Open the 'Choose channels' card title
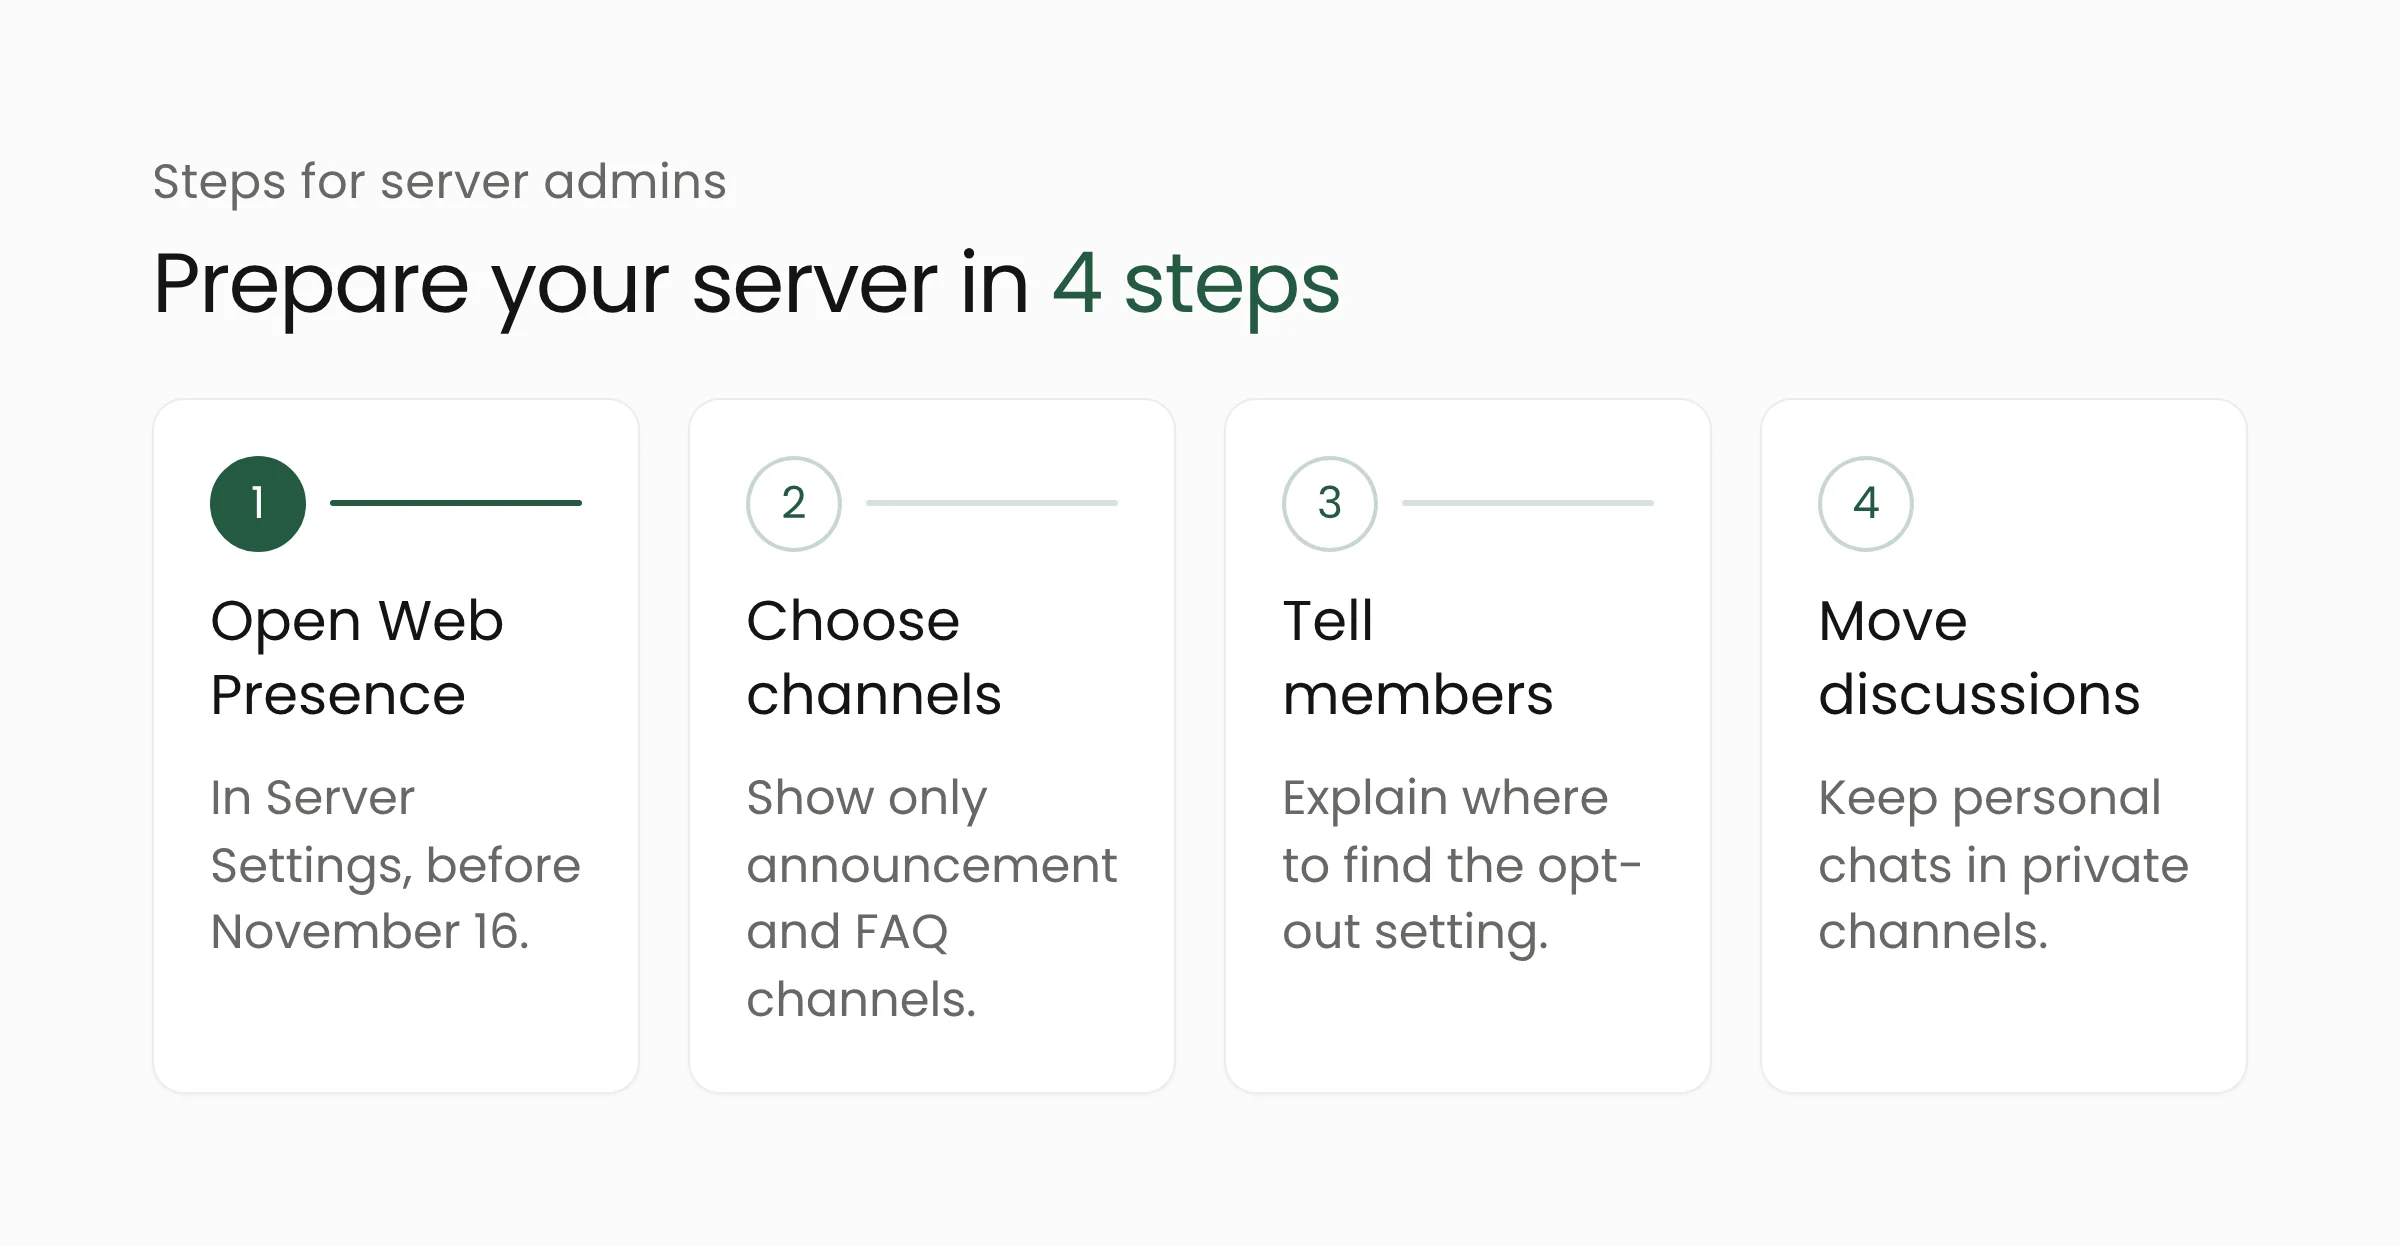 (x=874, y=657)
